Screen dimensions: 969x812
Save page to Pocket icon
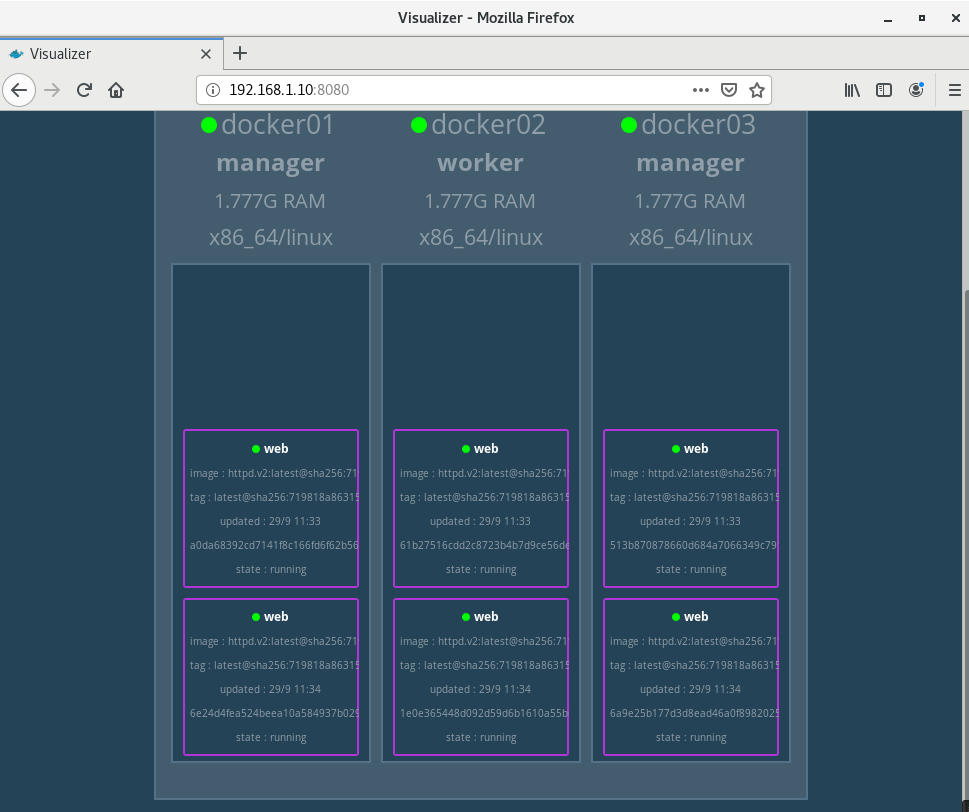pos(729,90)
